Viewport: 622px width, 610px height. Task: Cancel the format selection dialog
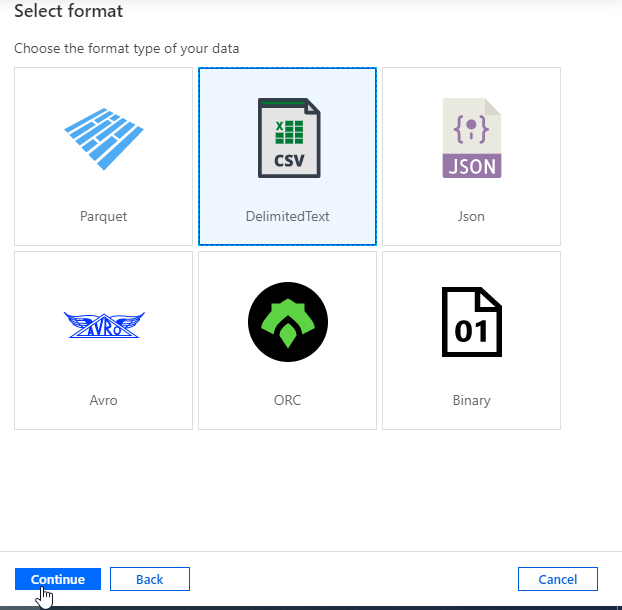pyautogui.click(x=557, y=579)
